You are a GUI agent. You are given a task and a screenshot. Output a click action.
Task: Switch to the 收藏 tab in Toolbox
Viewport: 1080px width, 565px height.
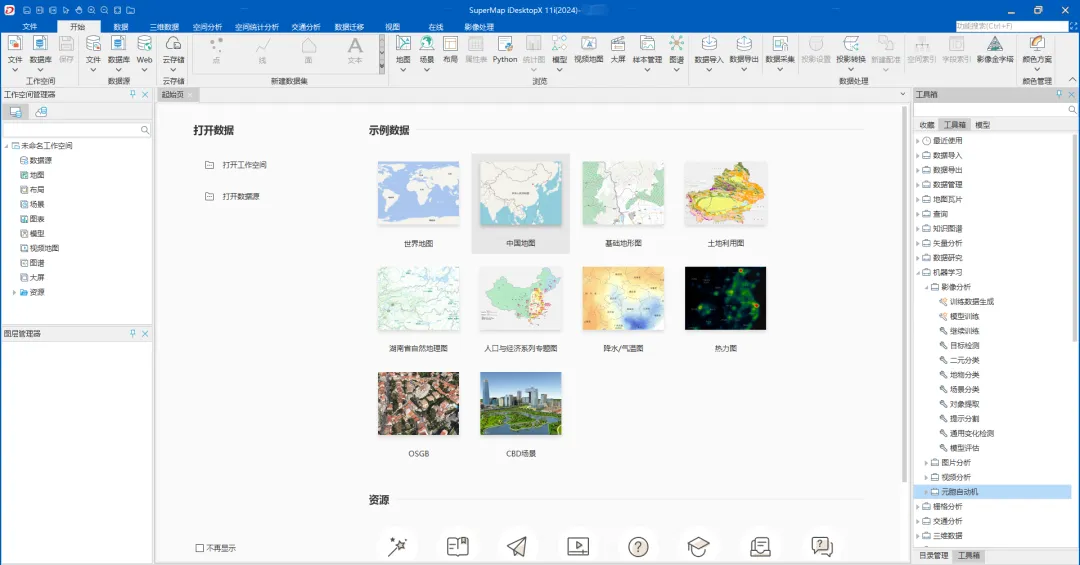[x=927, y=125]
